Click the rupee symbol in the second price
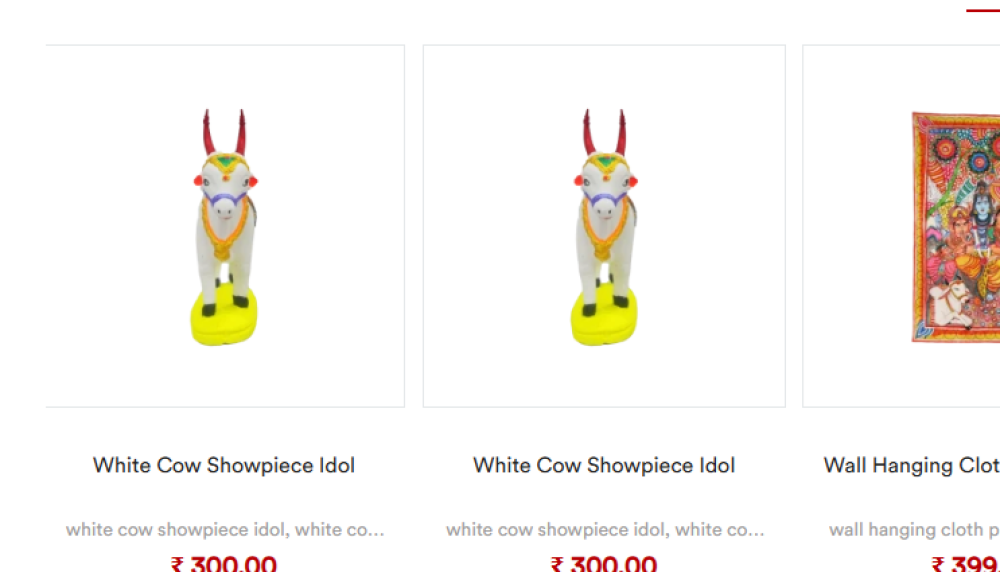This screenshot has height=572, width=1000. pos(557,564)
